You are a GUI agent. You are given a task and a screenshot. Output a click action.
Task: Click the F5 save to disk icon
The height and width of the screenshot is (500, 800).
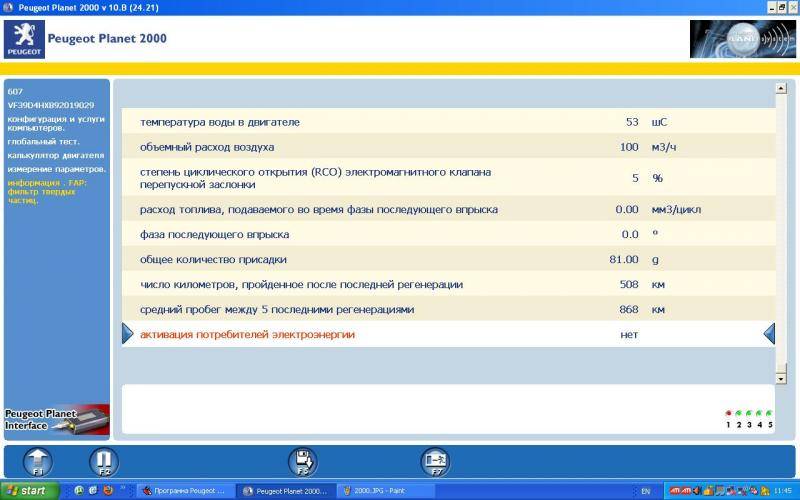tap(304, 461)
